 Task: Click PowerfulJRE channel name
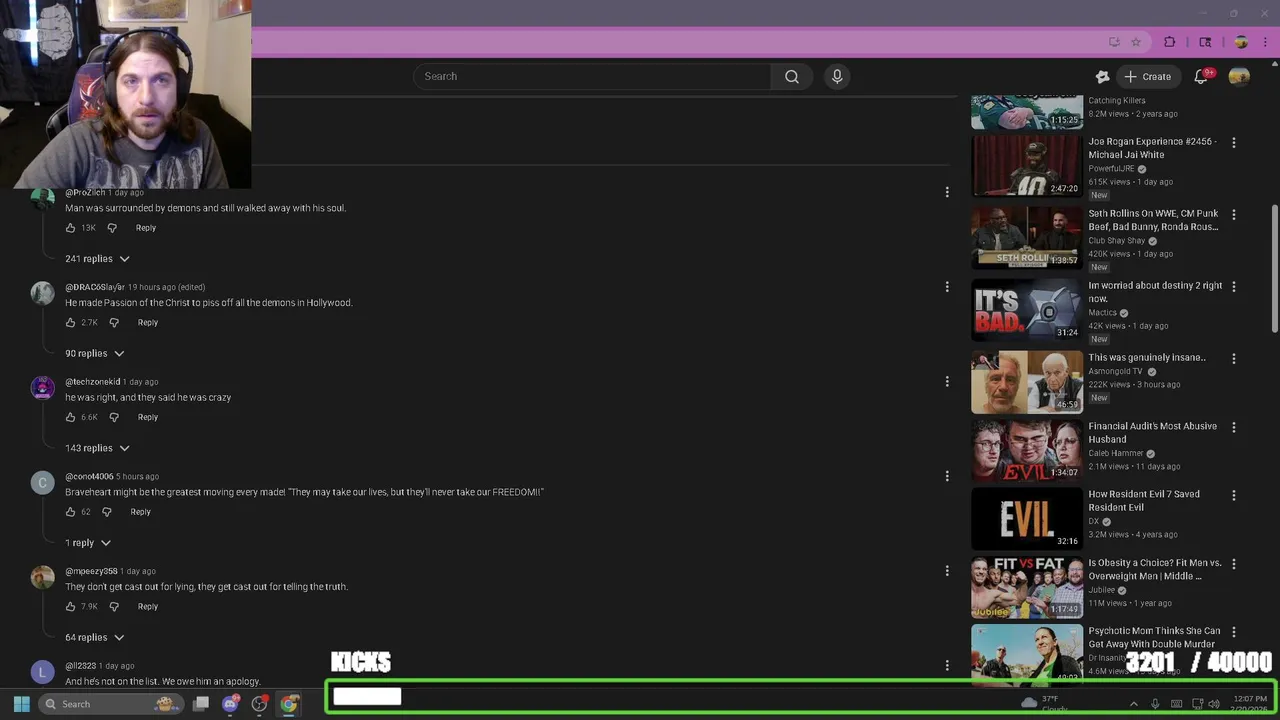pos(1111,169)
